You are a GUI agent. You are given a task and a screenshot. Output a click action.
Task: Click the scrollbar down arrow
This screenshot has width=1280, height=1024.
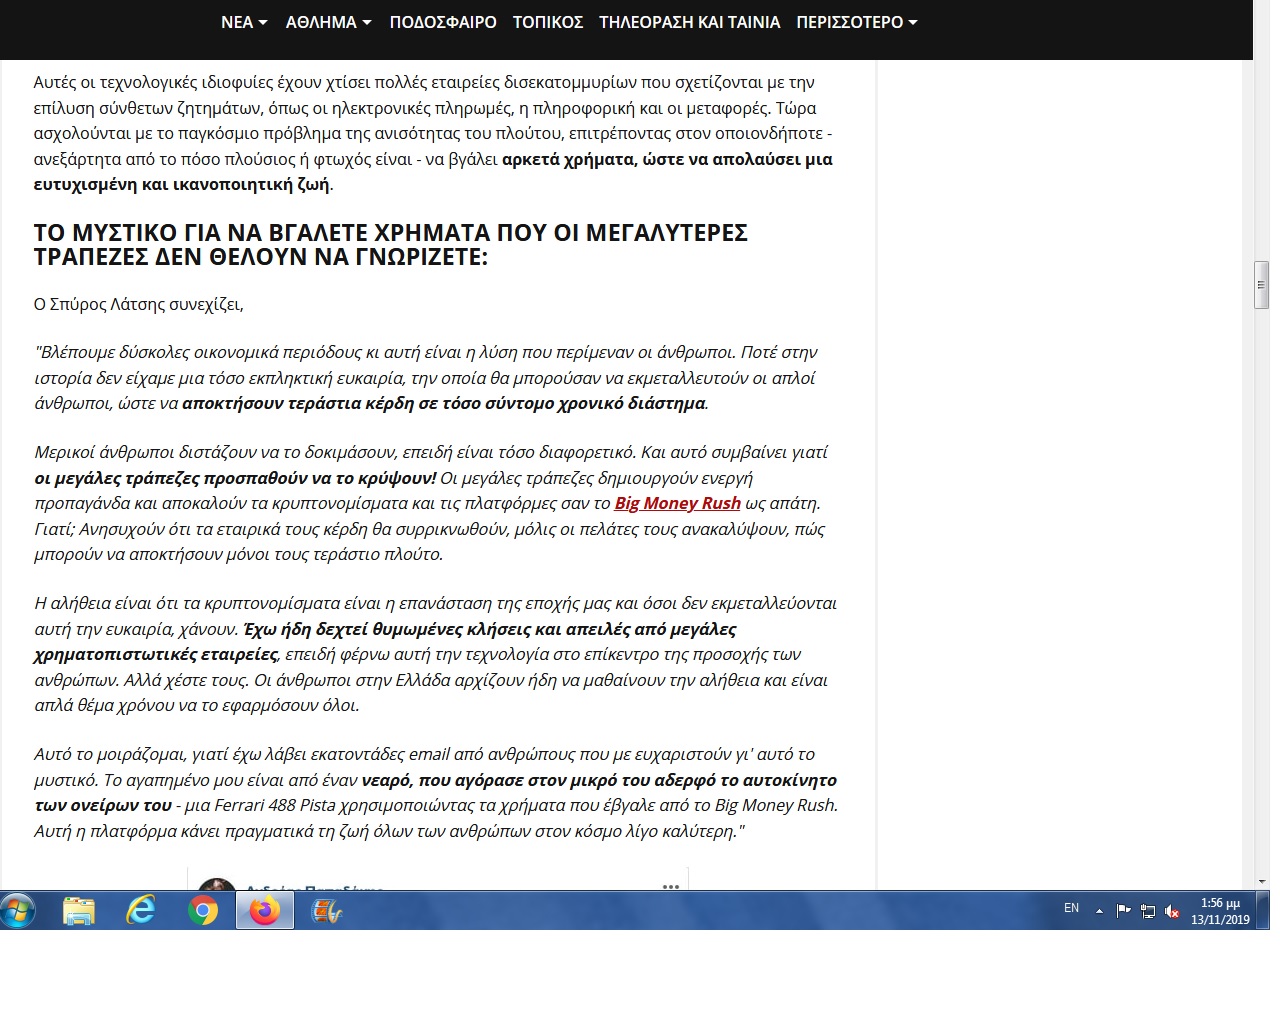coord(1261,882)
